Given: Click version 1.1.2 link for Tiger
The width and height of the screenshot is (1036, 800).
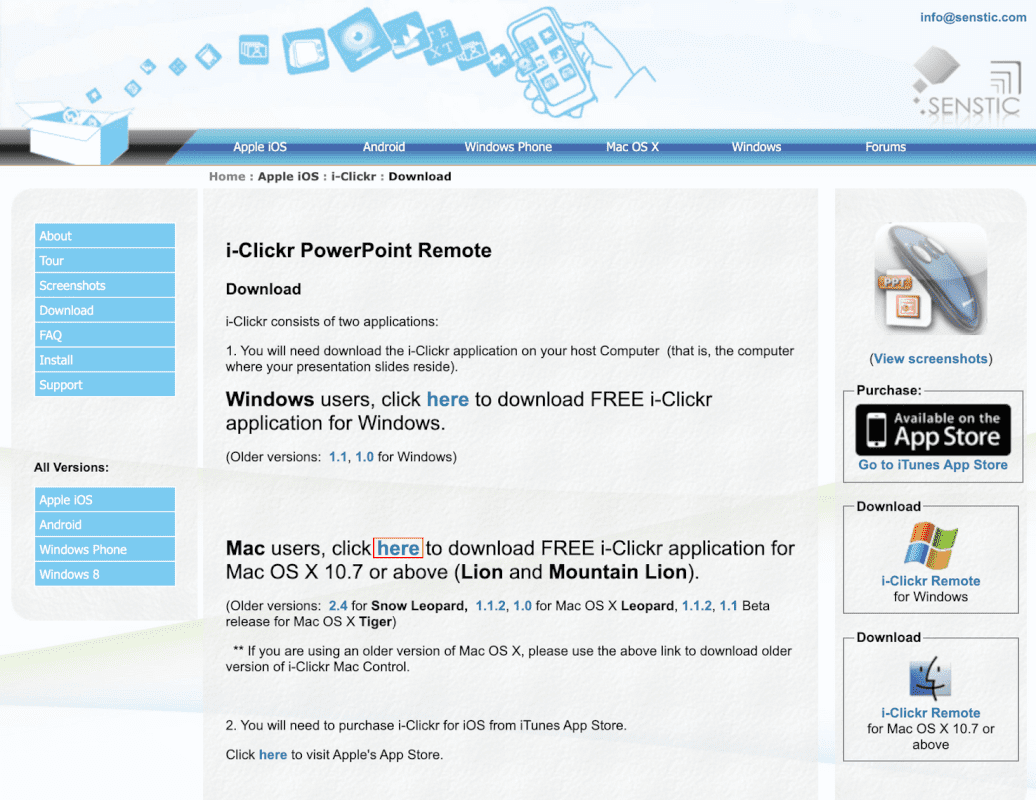Looking at the screenshot, I should [696, 606].
